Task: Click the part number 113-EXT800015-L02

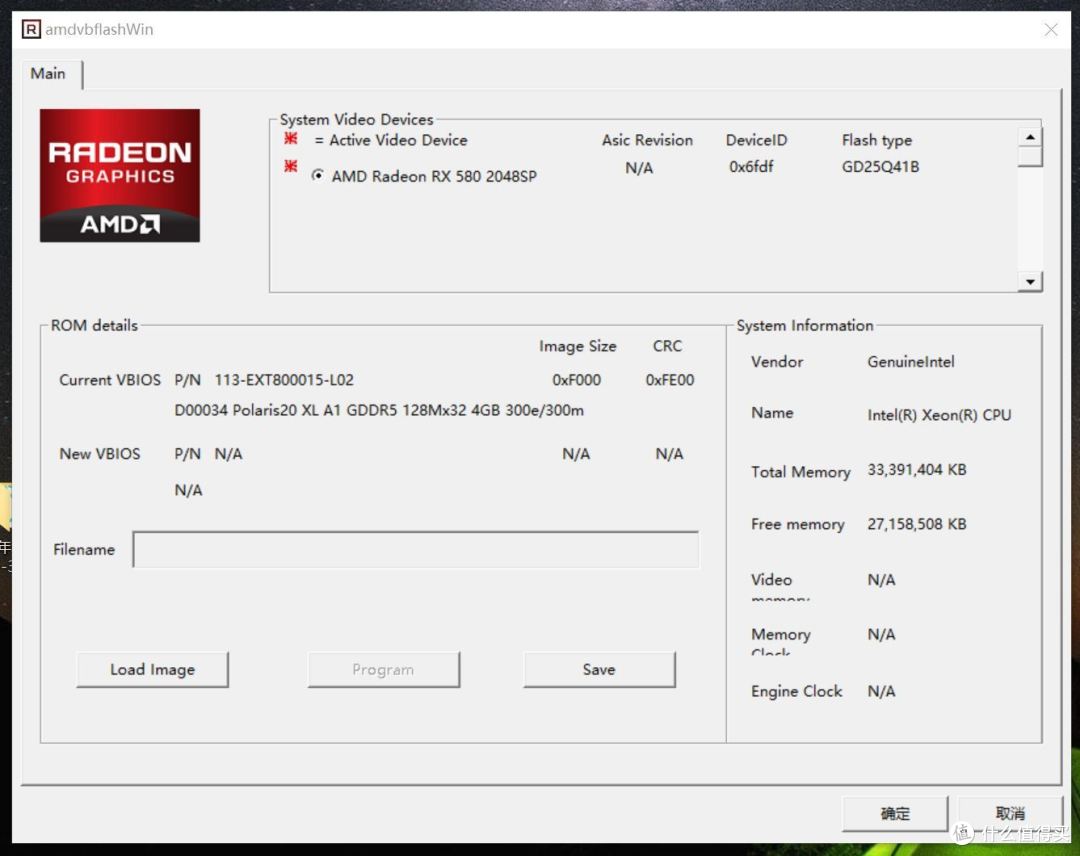Action: (284, 380)
